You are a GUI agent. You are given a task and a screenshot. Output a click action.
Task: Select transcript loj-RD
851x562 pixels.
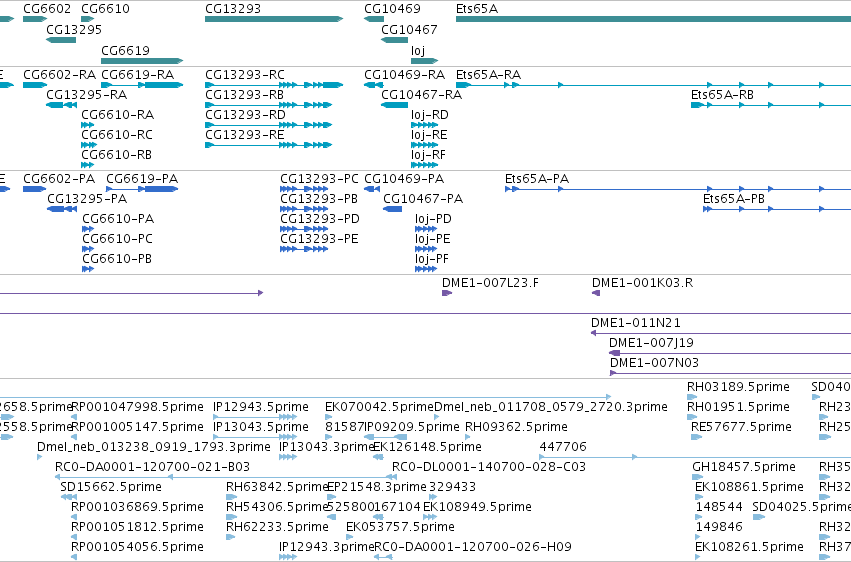coord(430,114)
